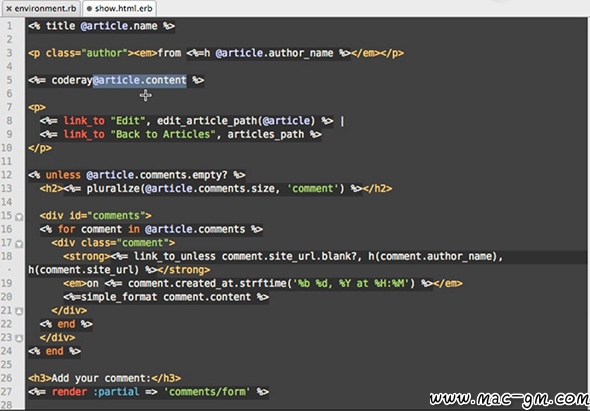The width and height of the screenshot is (590, 411).
Task: Click line number 1 in the gutter
Action: 9,26
